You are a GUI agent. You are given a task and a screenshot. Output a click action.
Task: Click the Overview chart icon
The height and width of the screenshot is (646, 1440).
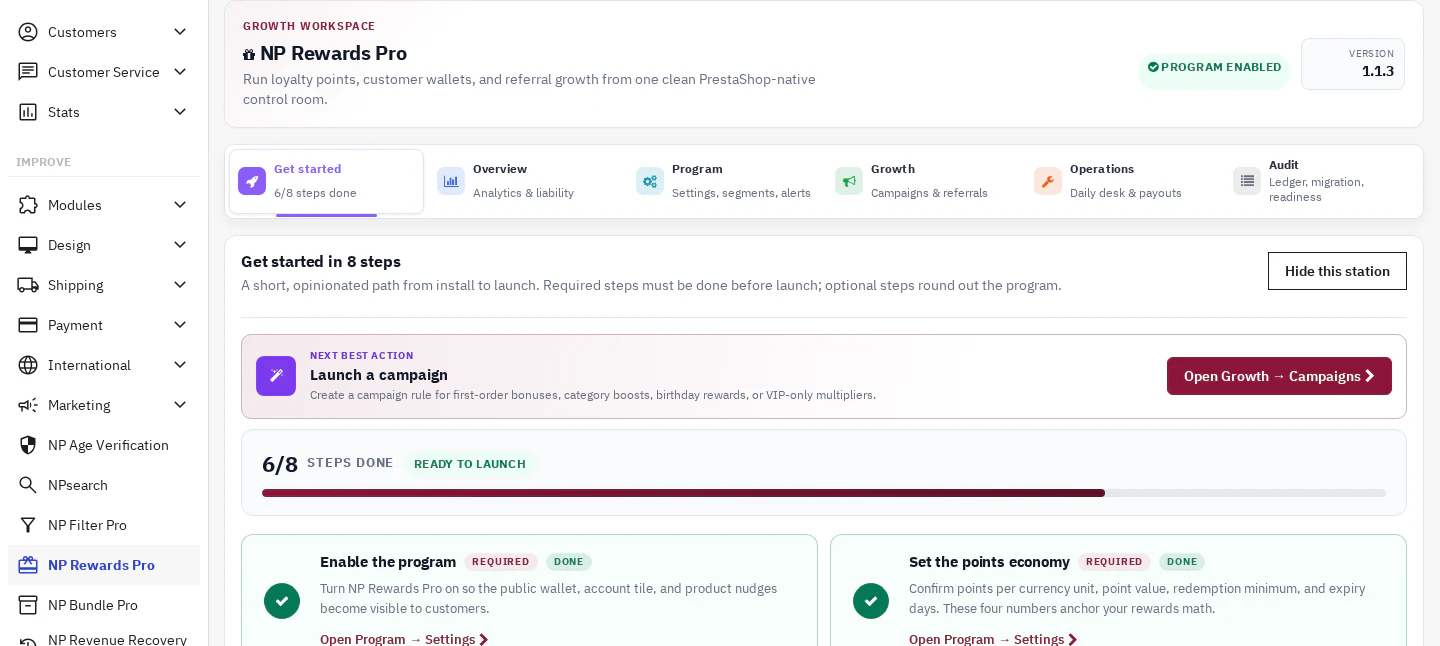point(451,181)
